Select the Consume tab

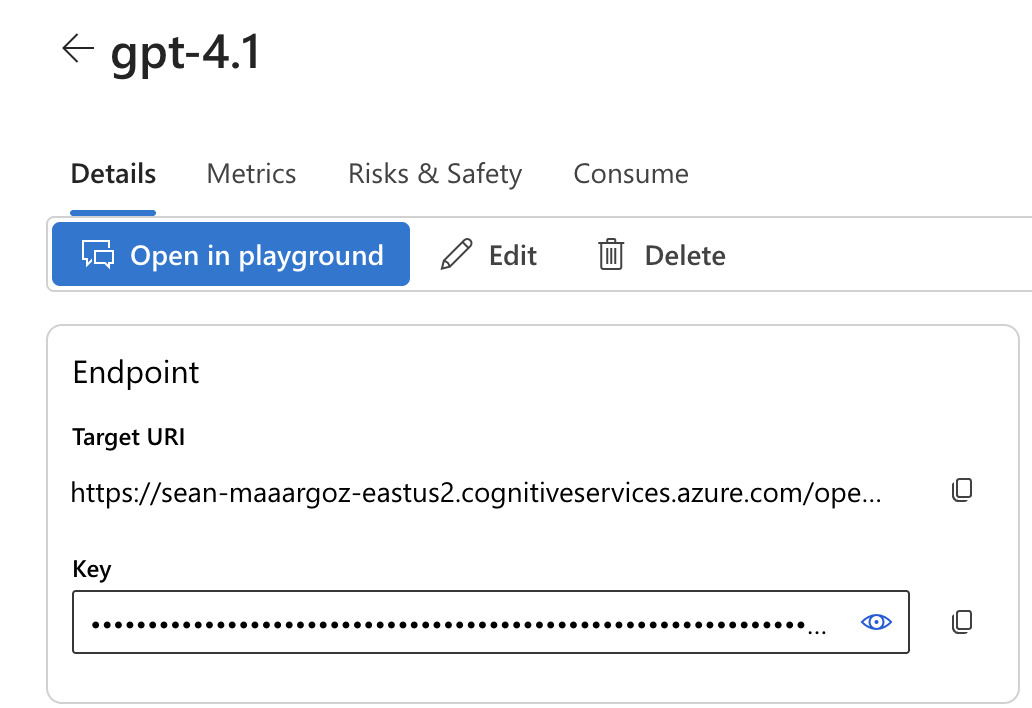click(x=631, y=174)
